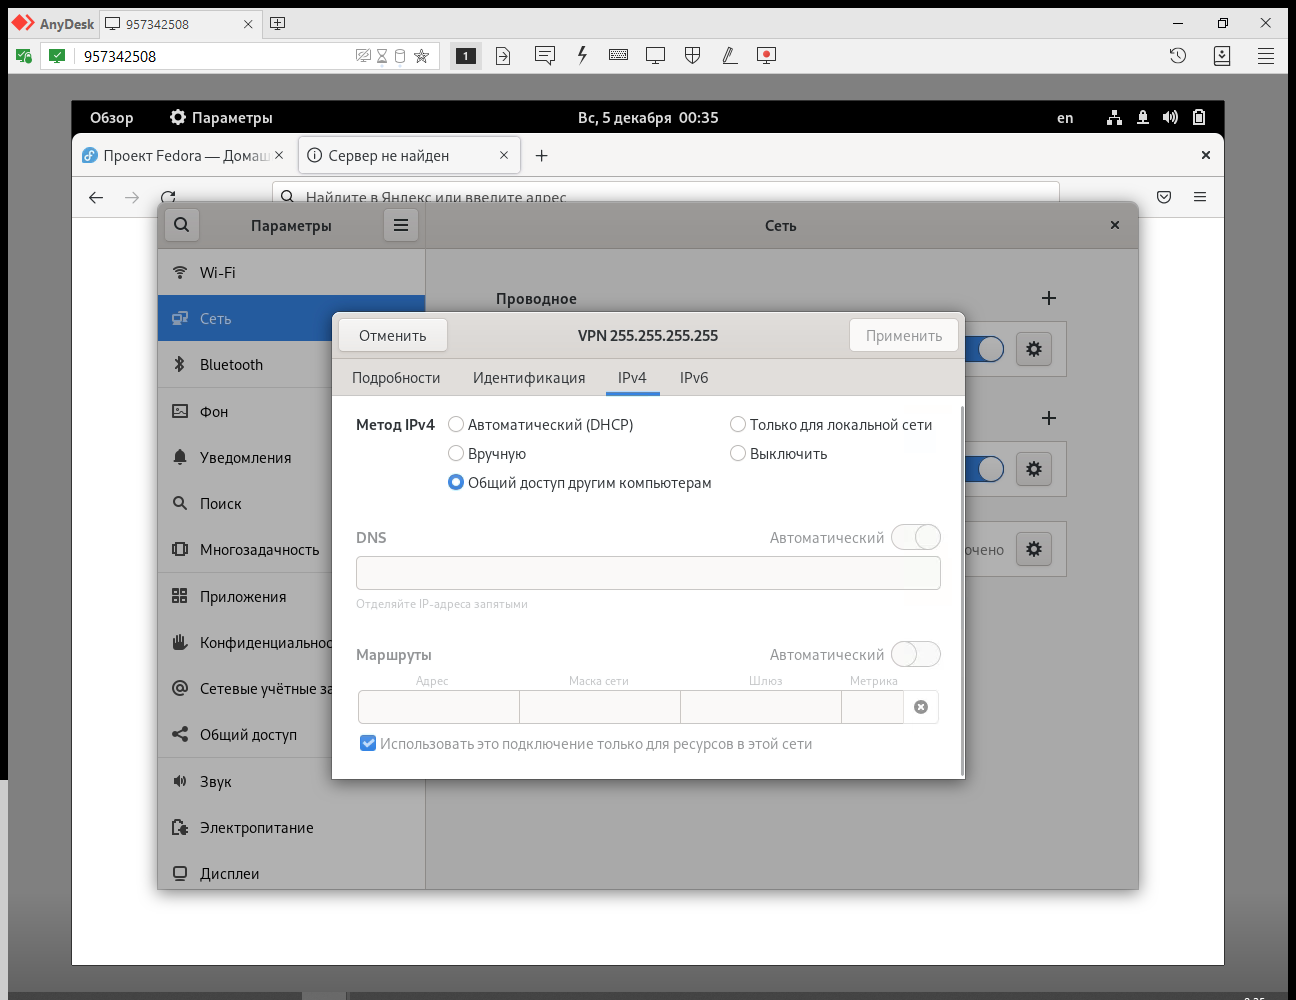Open AnyDesk keyboard settings icon

pos(619,56)
